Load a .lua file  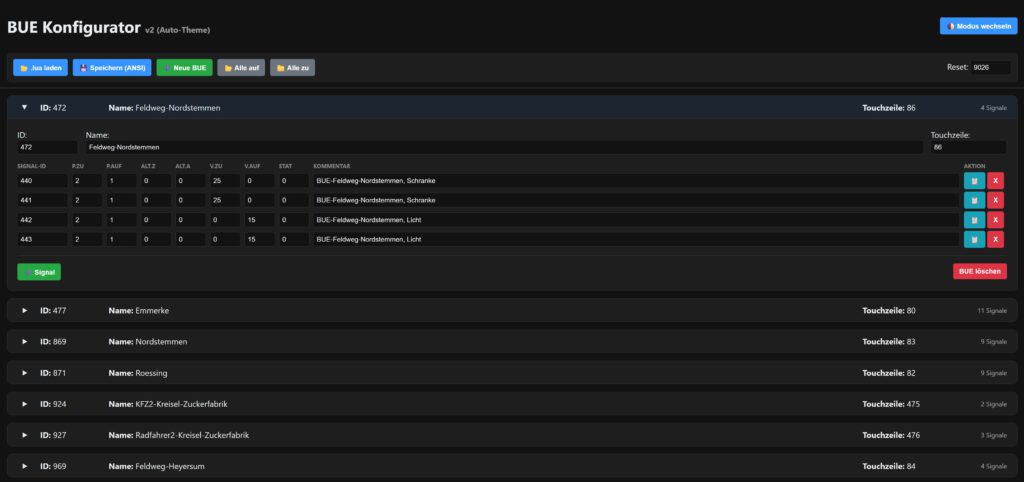coord(40,68)
